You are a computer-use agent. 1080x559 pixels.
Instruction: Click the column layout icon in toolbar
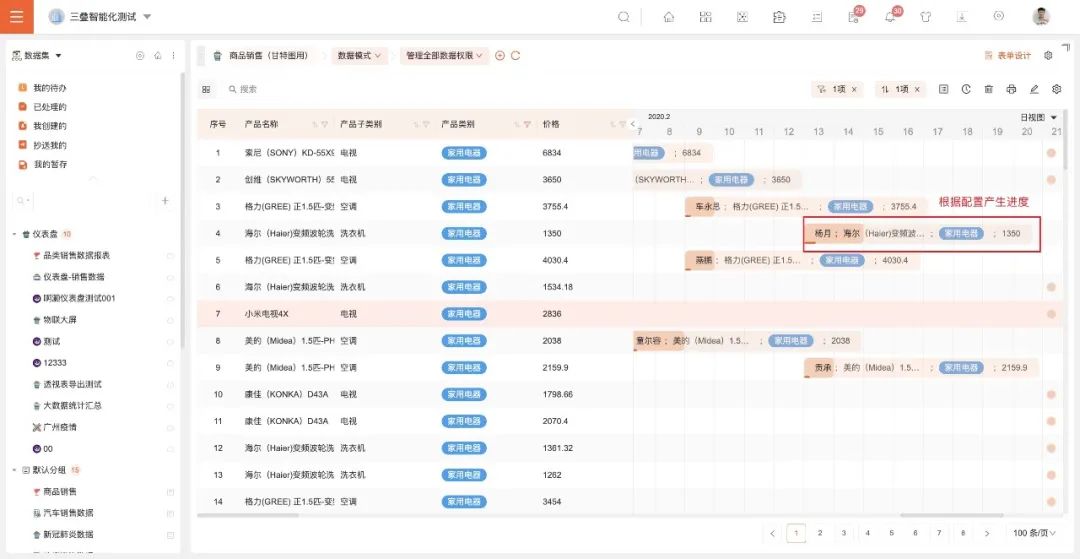coord(944,89)
